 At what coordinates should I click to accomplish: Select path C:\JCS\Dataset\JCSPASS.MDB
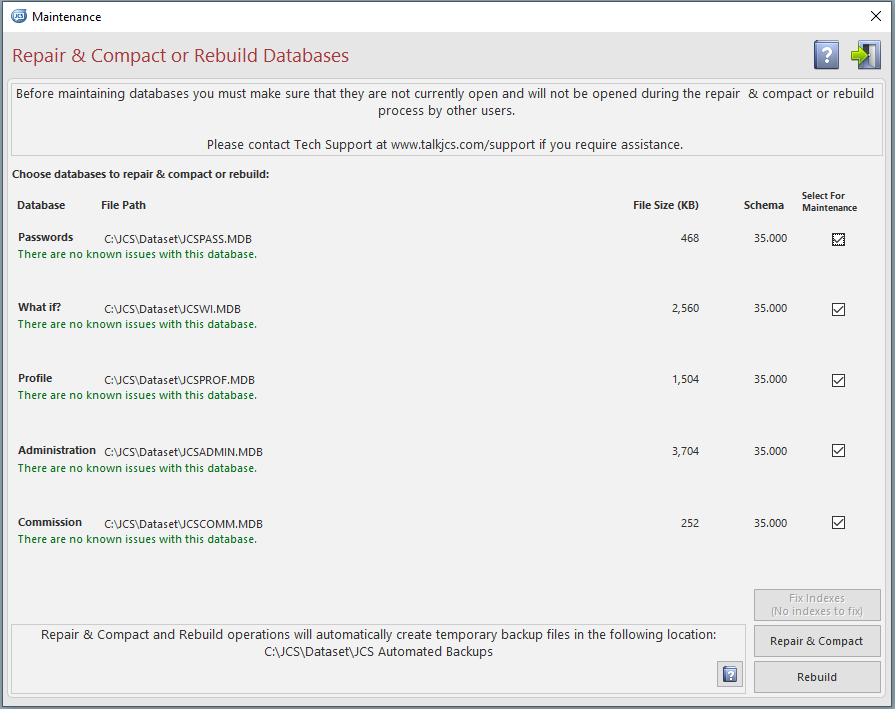point(178,239)
